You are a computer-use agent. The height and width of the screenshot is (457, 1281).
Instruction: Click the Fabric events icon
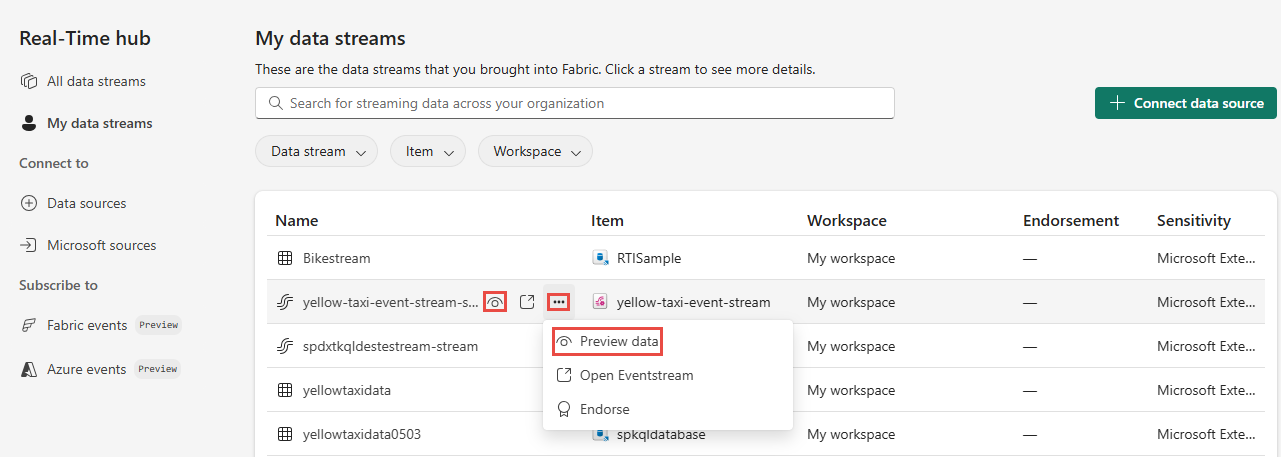pyautogui.click(x=29, y=325)
